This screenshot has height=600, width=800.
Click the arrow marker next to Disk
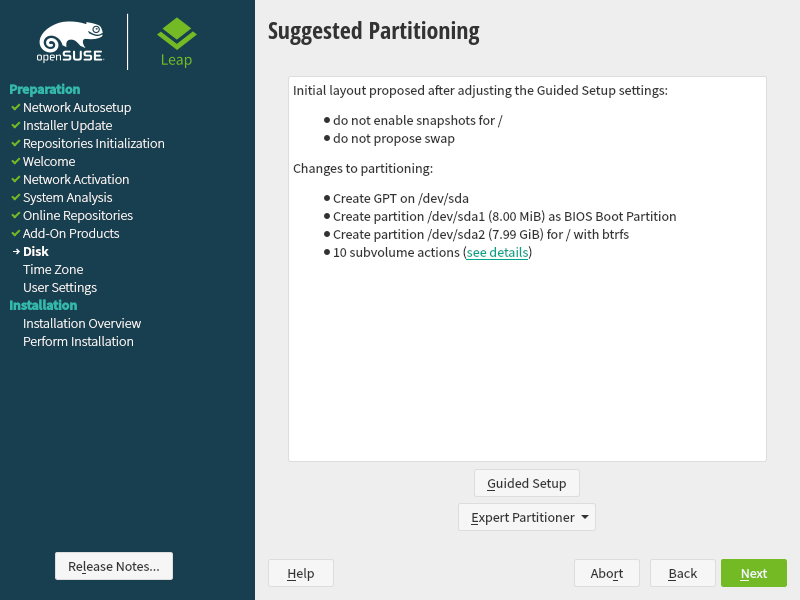[x=15, y=251]
